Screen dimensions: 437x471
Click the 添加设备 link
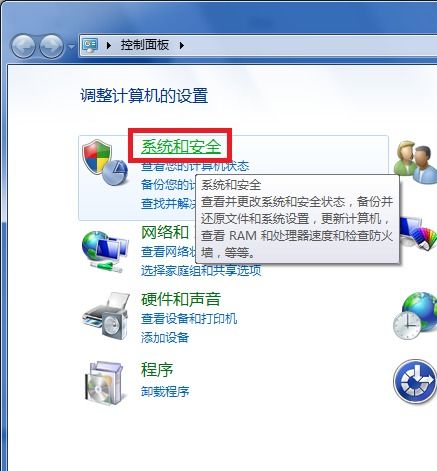pos(165,338)
